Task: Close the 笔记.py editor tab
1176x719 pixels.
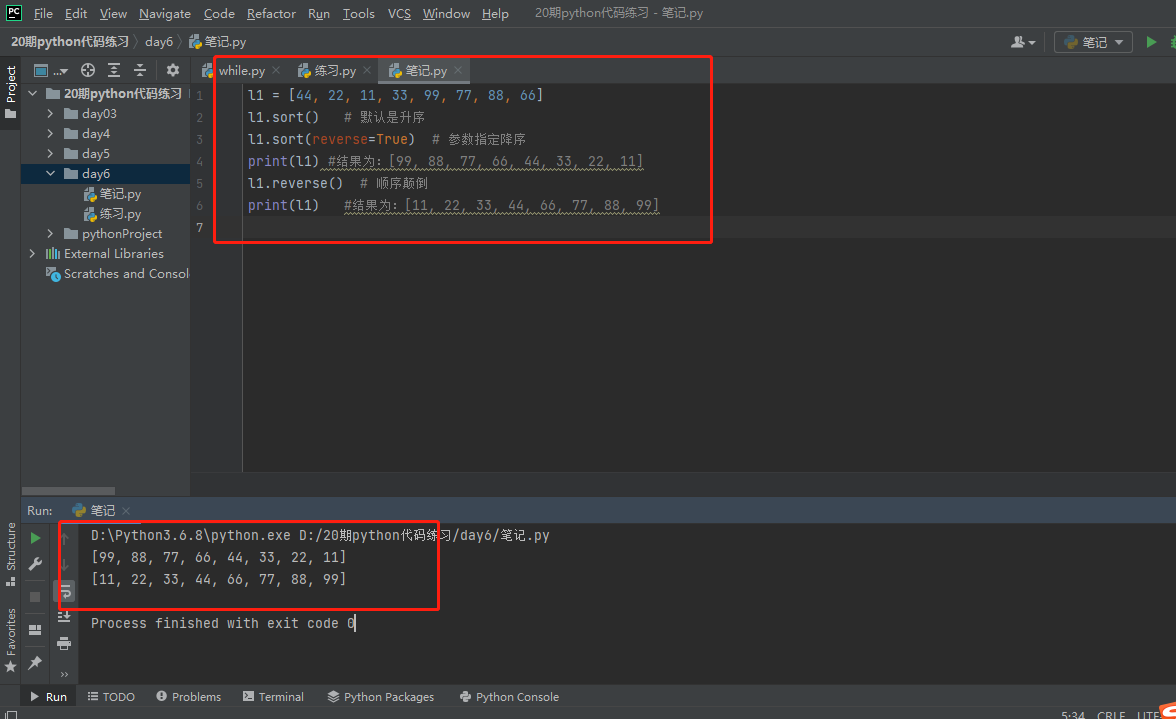Action: click(x=458, y=70)
